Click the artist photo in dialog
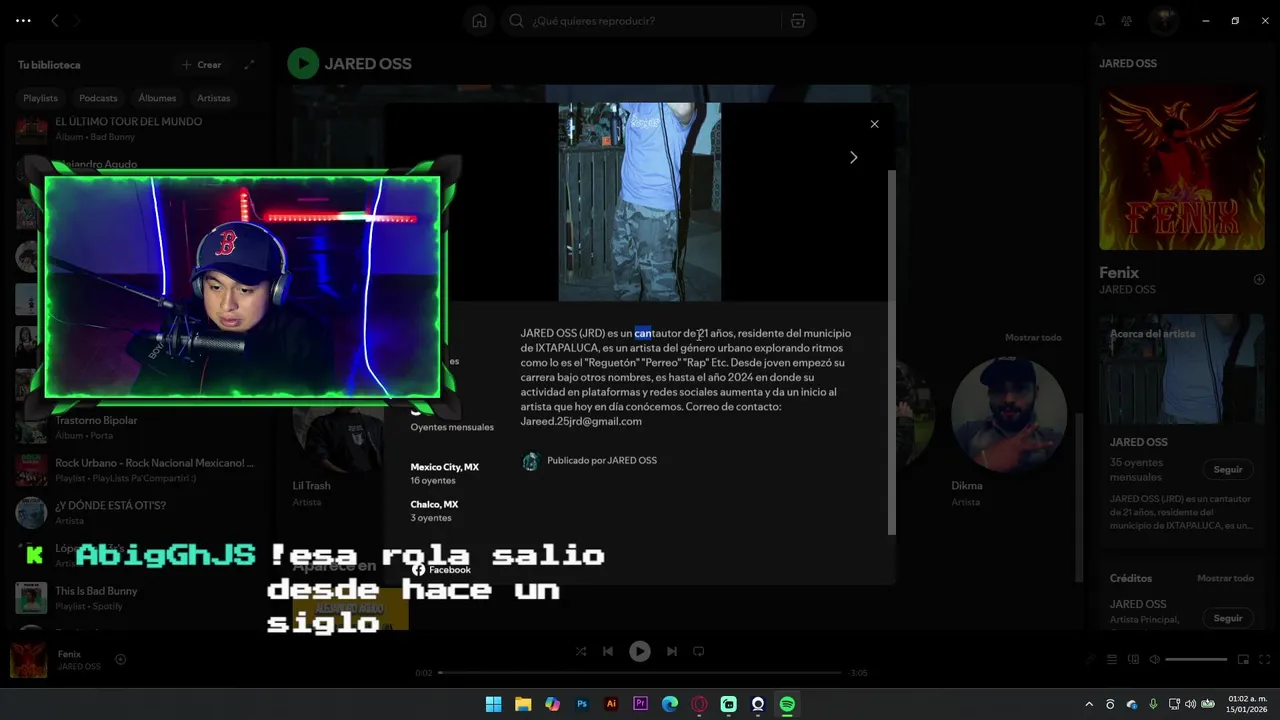The image size is (1280, 720). click(x=639, y=201)
